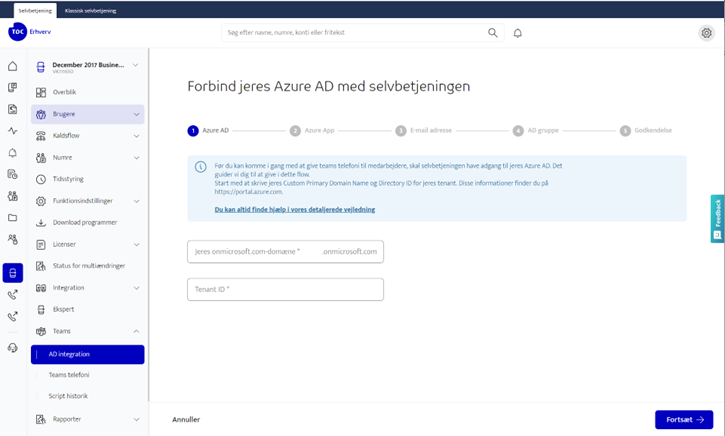
Task: Click the headset support icon in the rail
Action: (x=12, y=348)
